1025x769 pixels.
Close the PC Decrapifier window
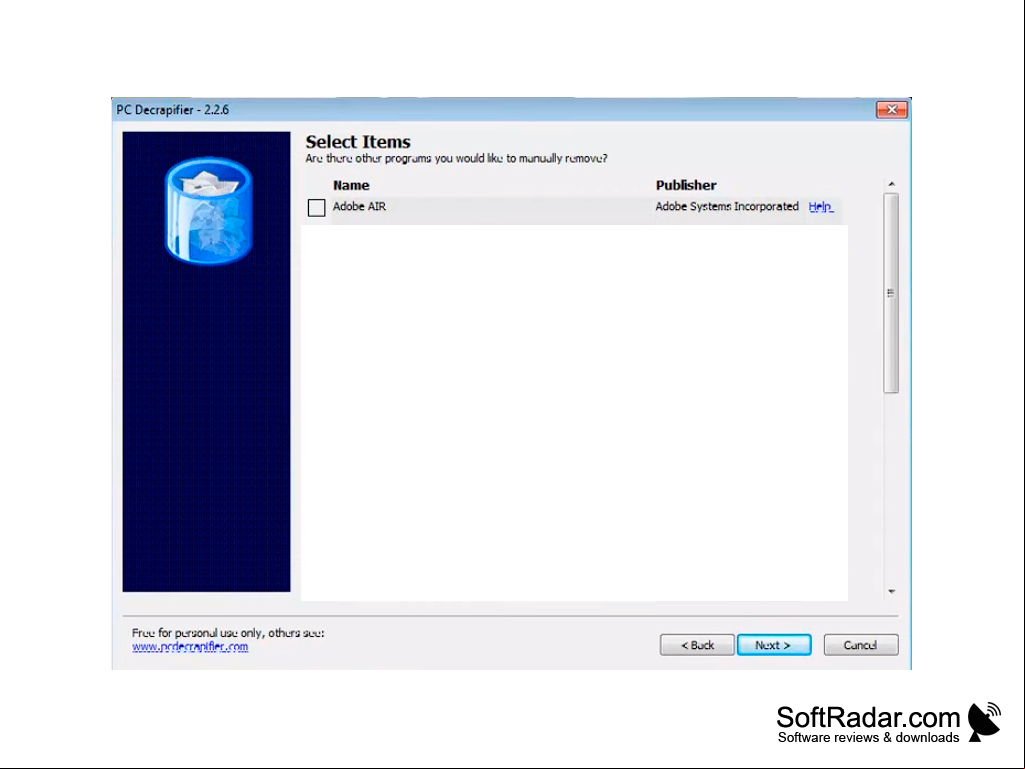tap(892, 109)
